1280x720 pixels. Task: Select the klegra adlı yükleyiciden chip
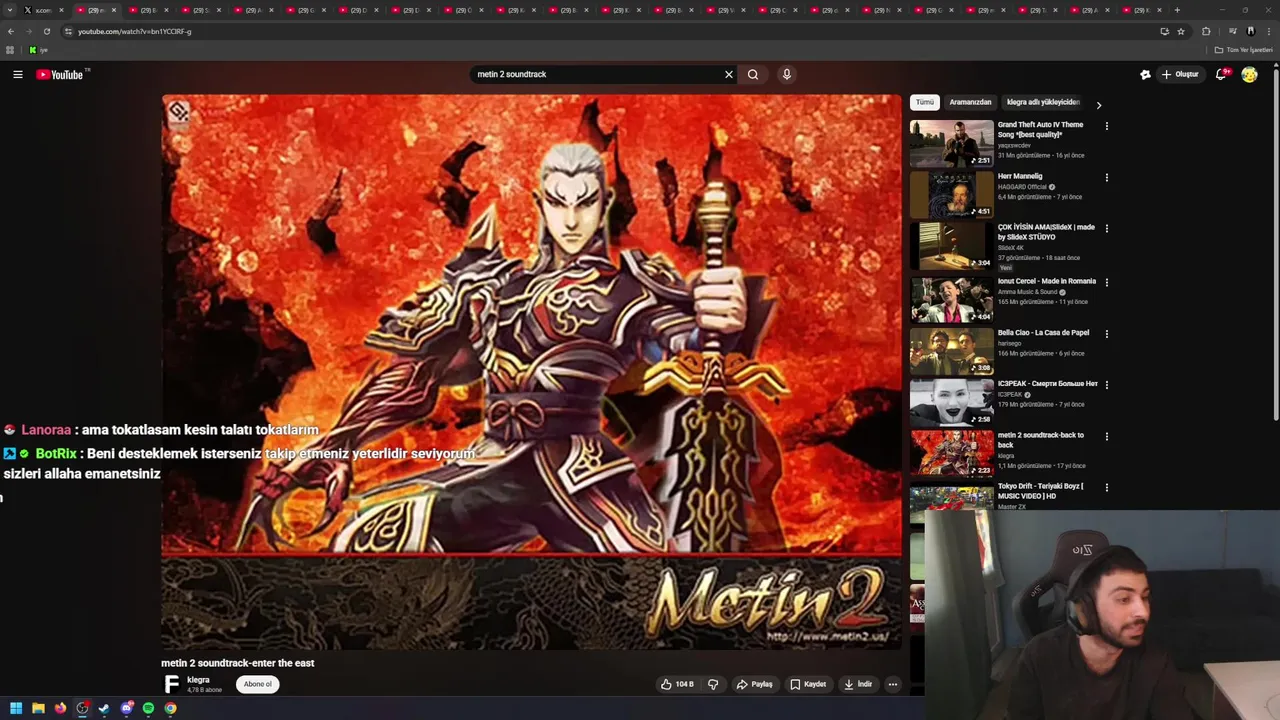coord(1043,102)
